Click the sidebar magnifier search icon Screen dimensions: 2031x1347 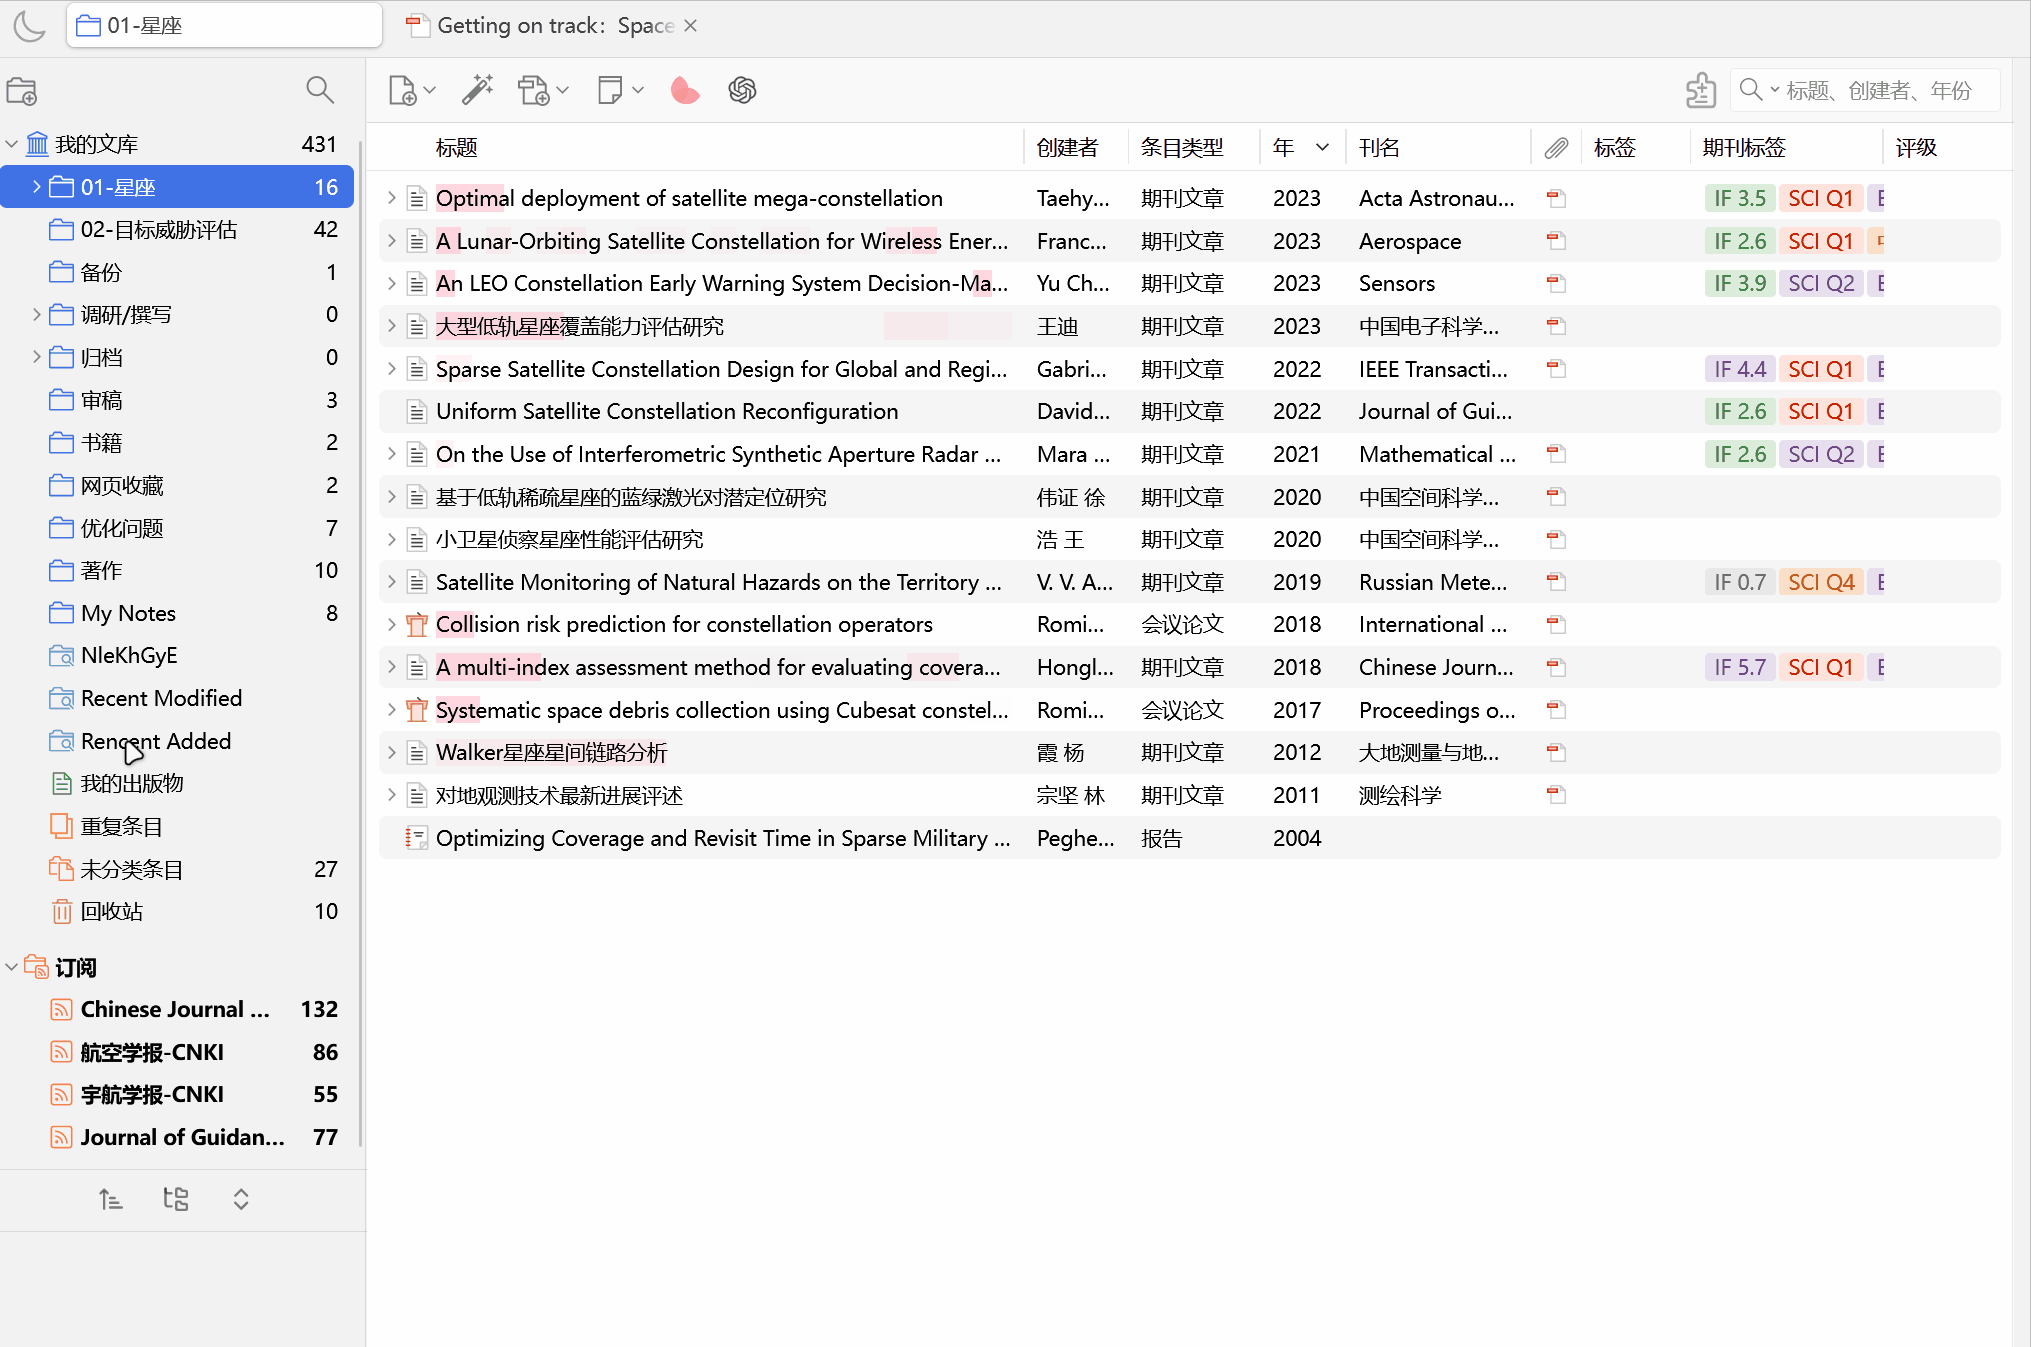click(319, 90)
